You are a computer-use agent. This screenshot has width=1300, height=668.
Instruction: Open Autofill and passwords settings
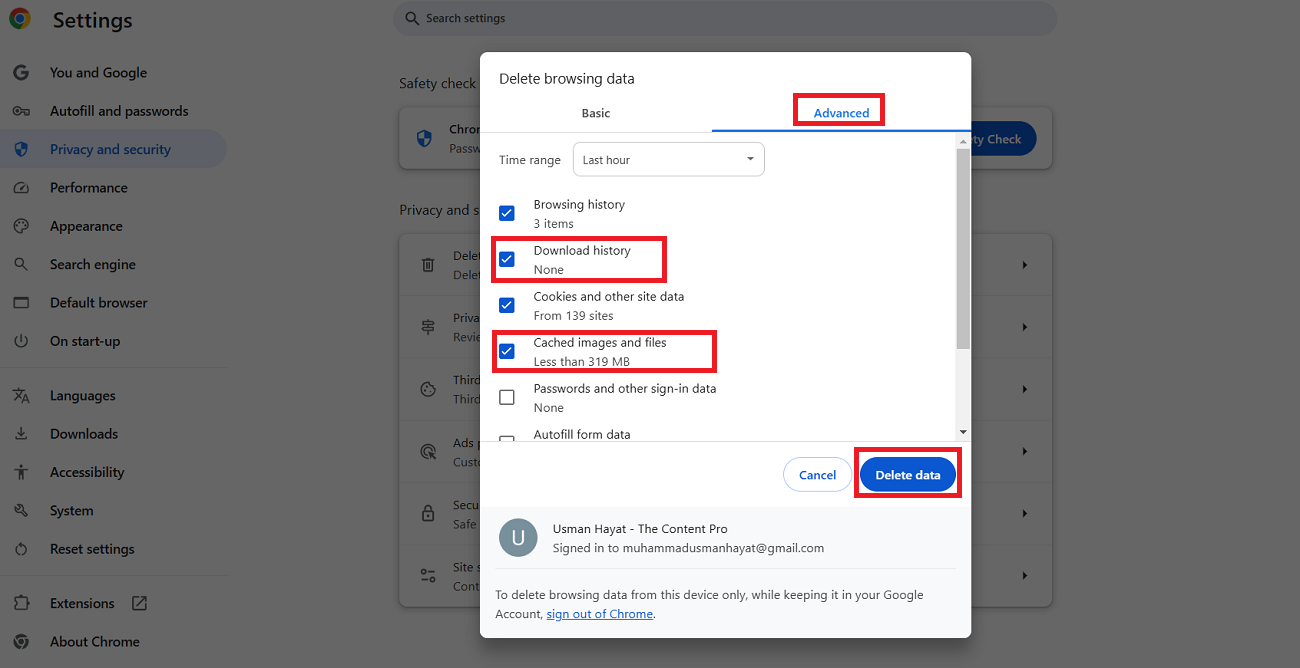point(119,111)
